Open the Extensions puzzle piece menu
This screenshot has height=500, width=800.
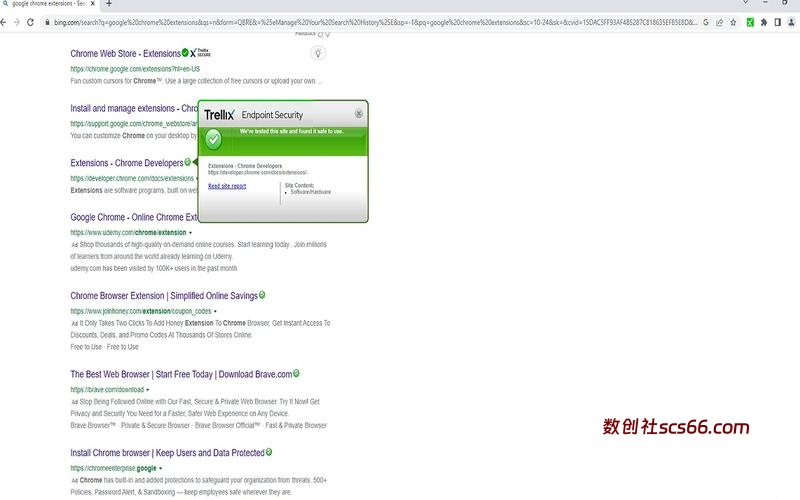764,22
